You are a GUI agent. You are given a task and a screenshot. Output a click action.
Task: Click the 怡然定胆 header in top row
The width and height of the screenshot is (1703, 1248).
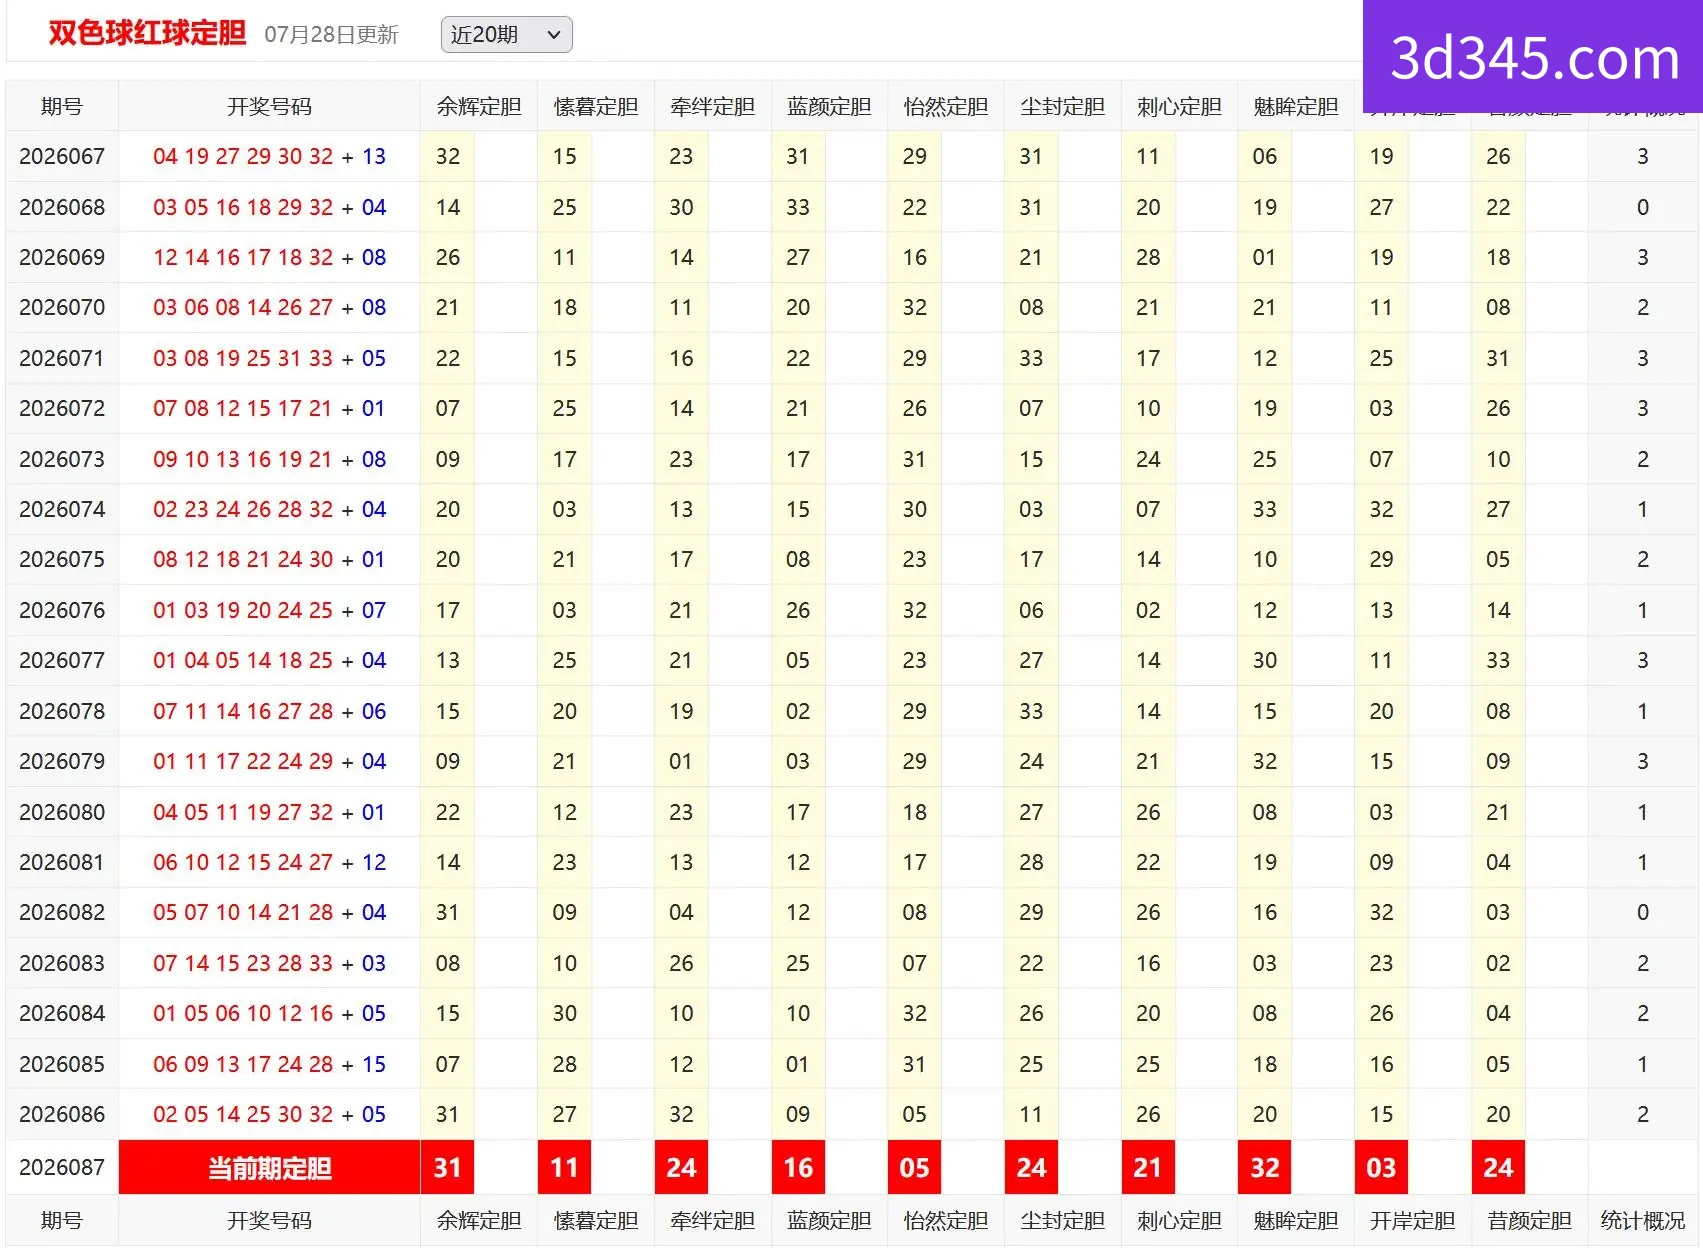coord(946,107)
